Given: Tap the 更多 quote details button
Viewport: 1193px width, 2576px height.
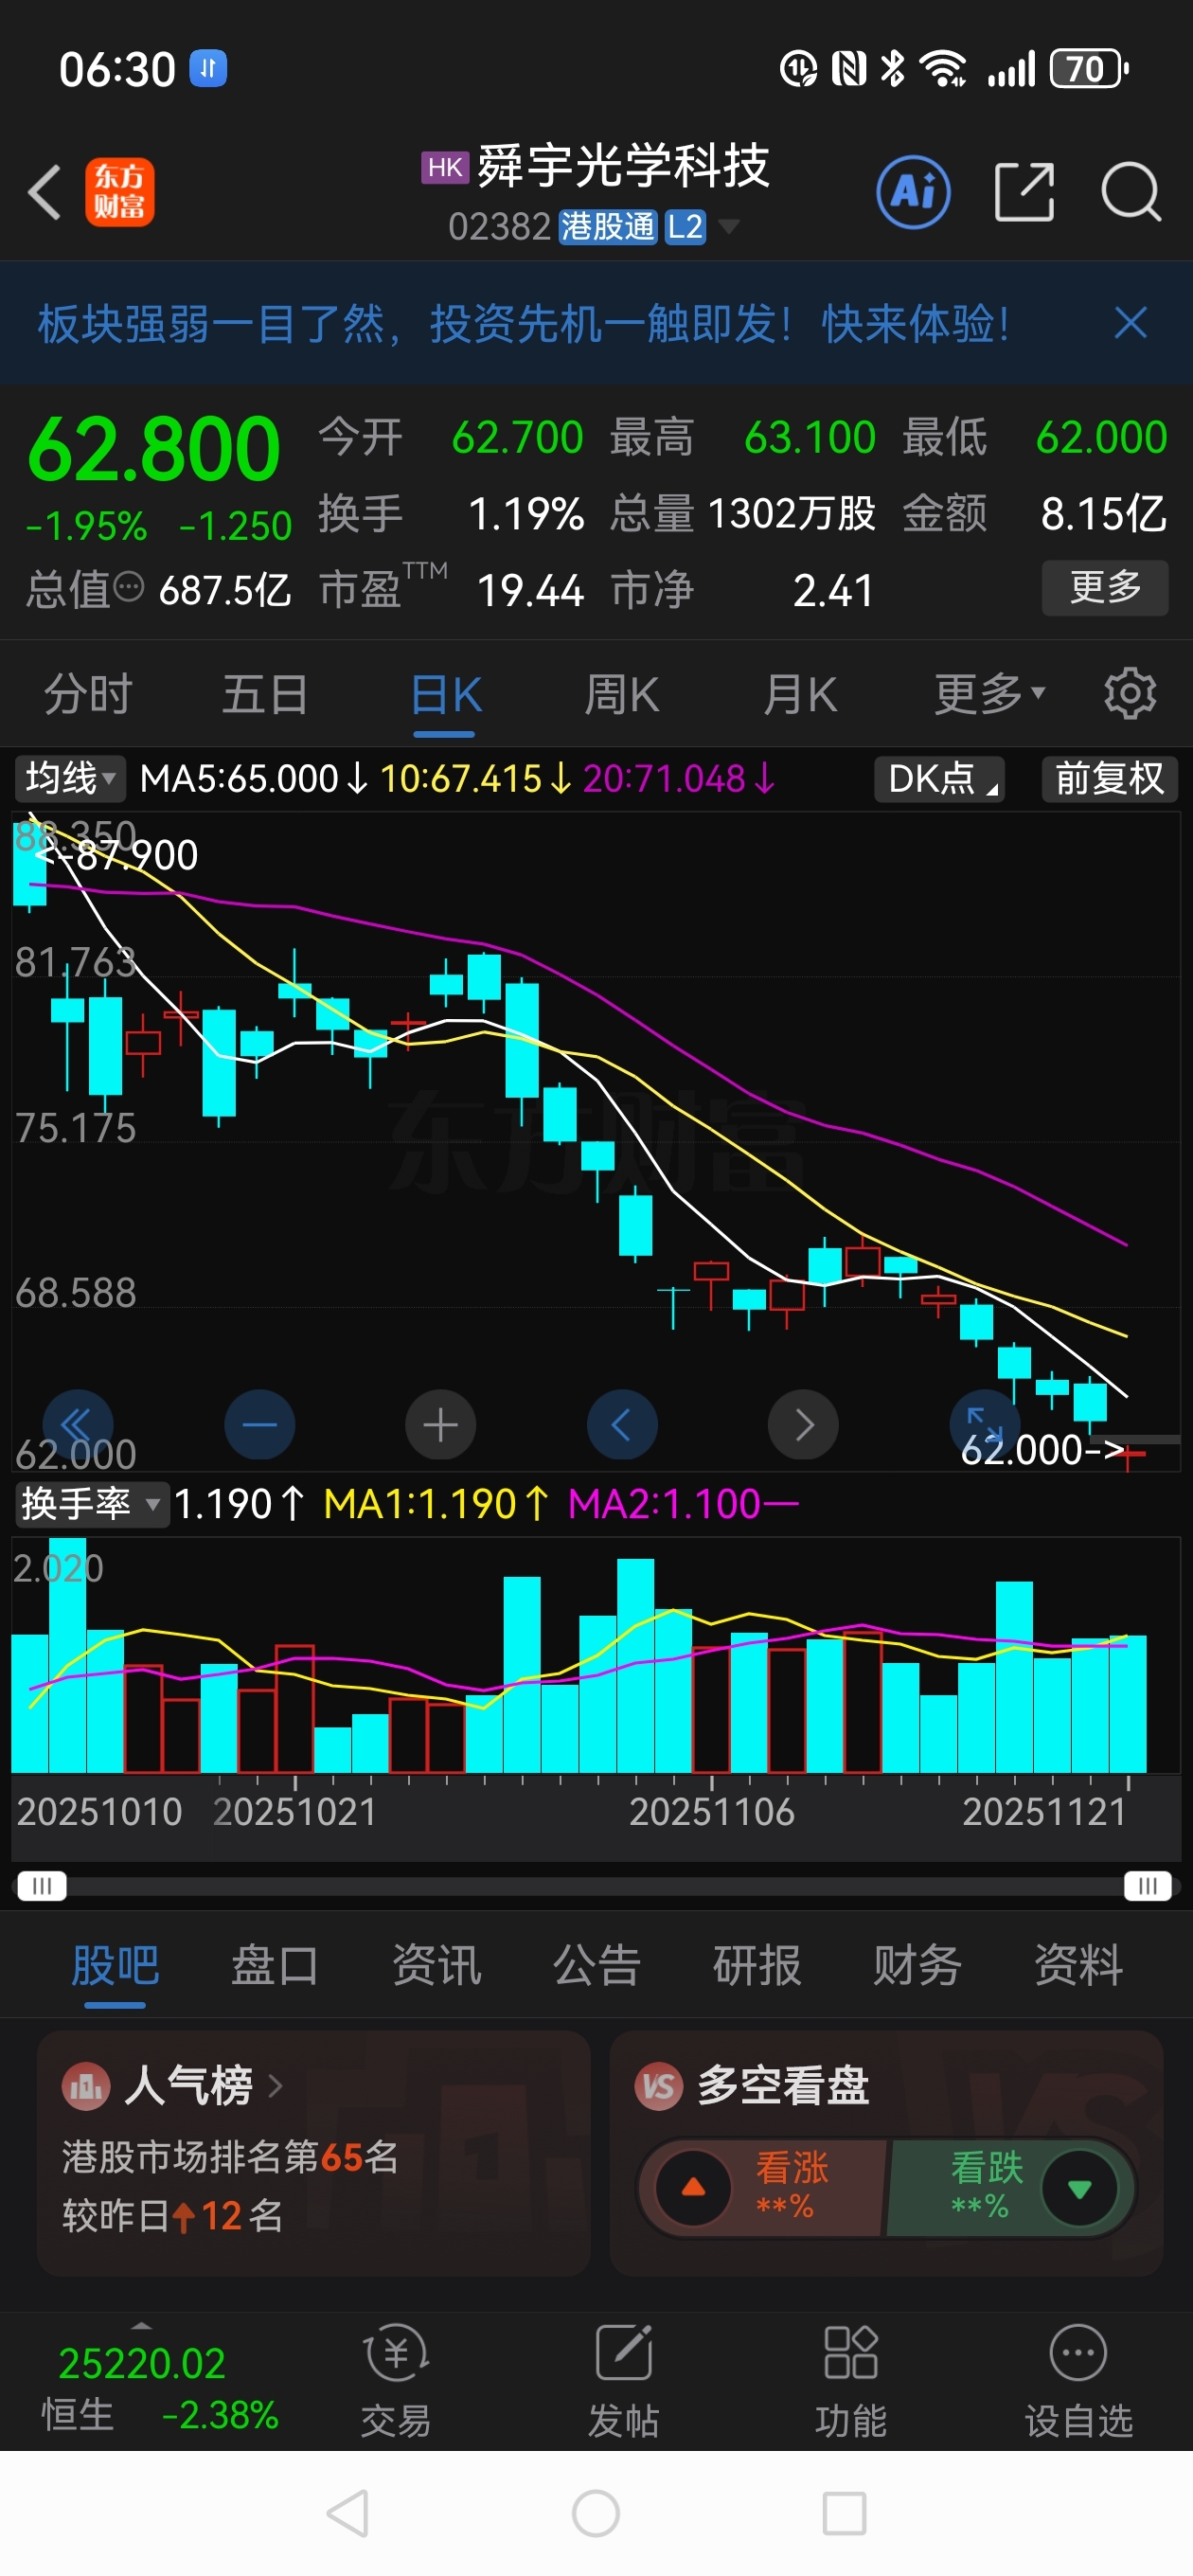Looking at the screenshot, I should [1105, 587].
